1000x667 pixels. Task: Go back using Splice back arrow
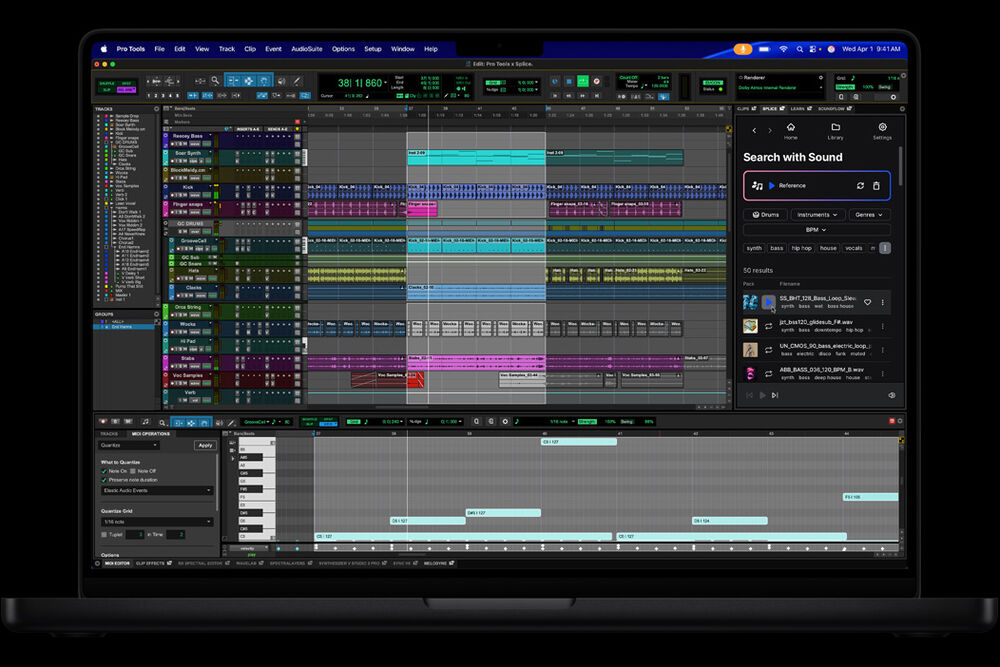[754, 131]
